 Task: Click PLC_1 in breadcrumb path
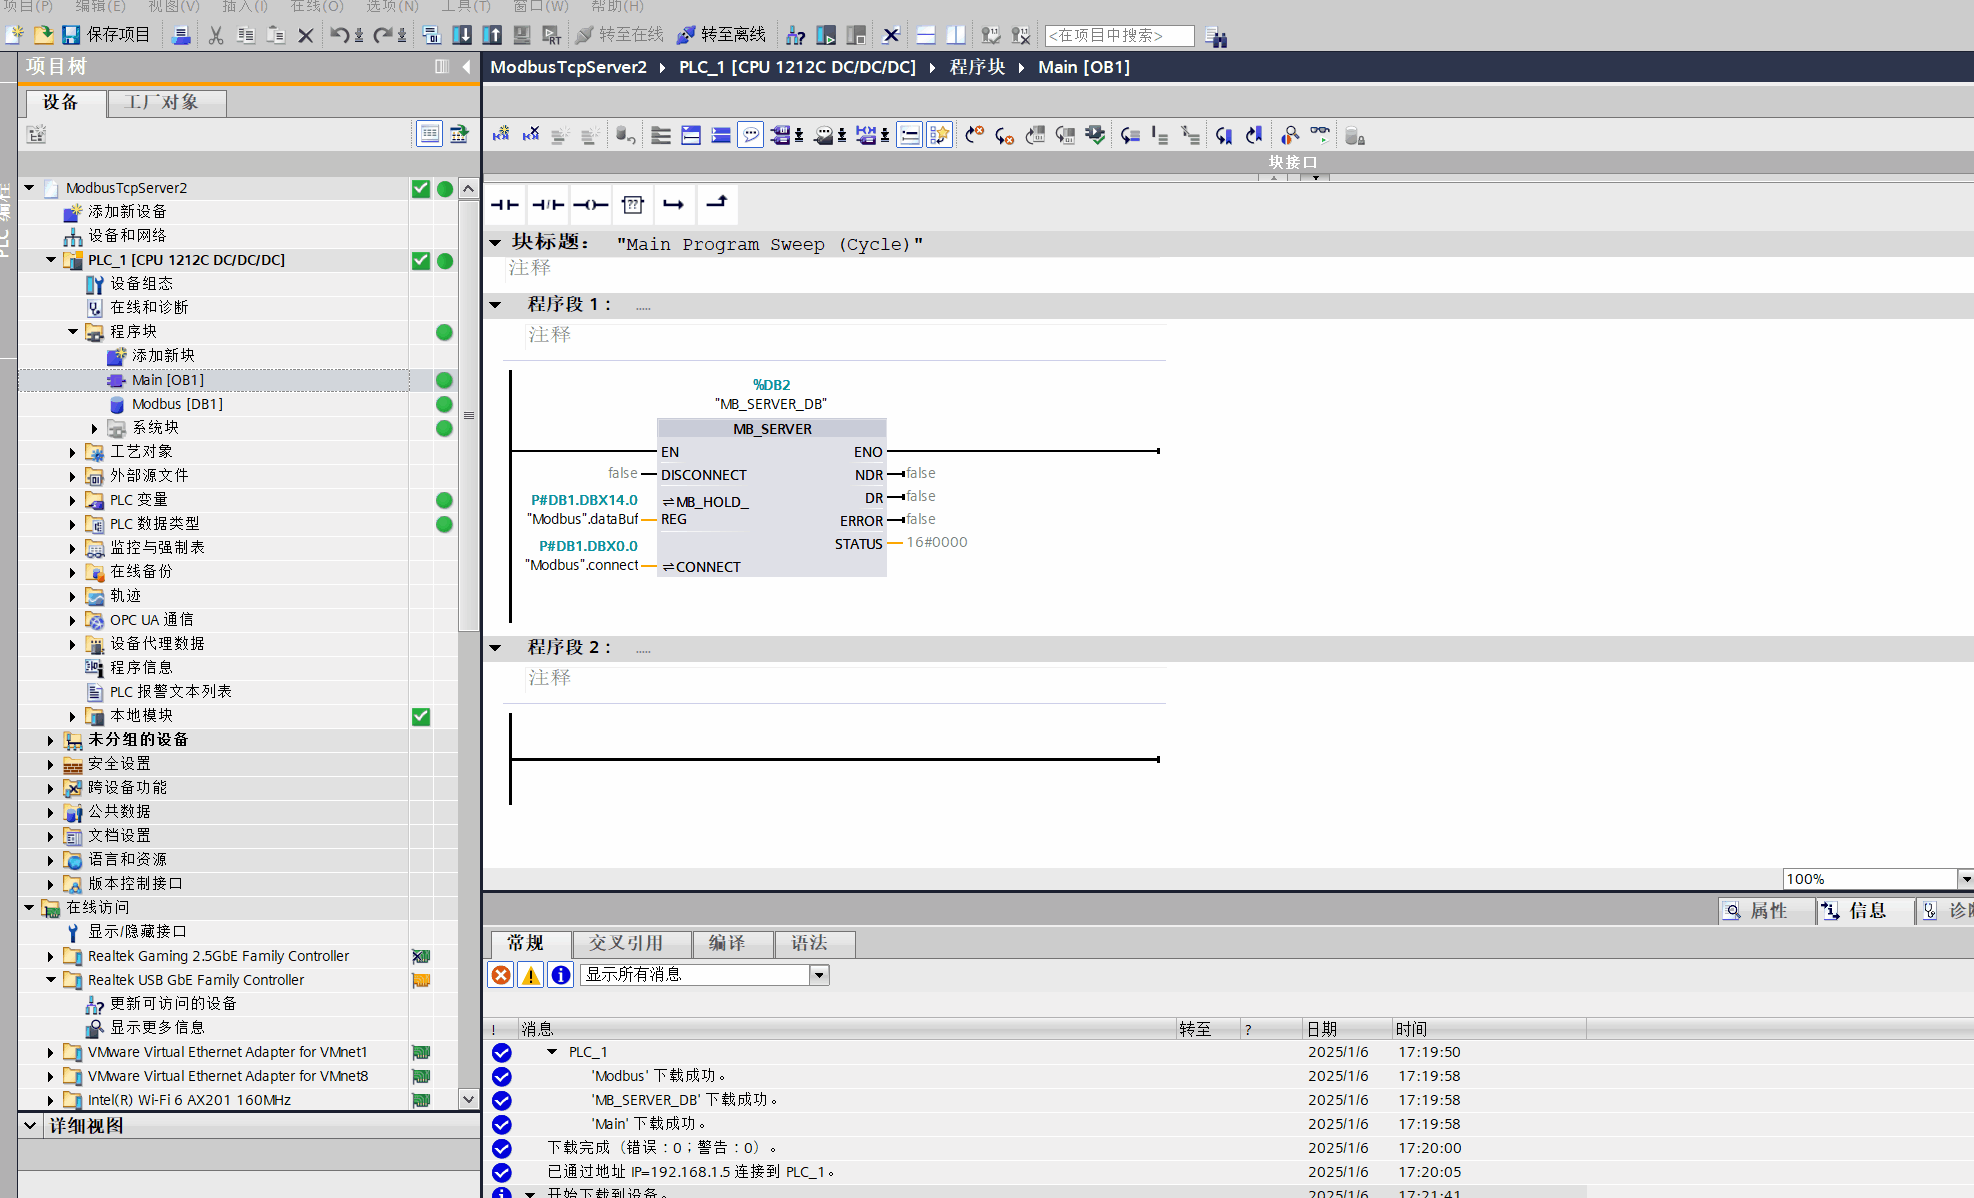pos(797,67)
